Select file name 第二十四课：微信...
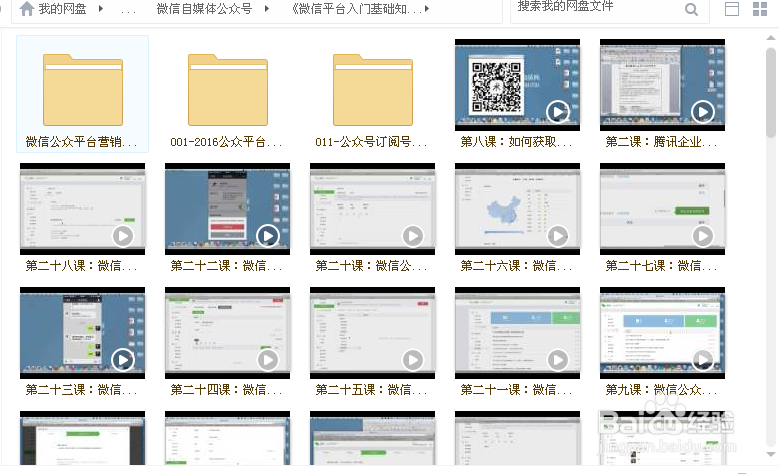The height and width of the screenshot is (474, 779). [226, 390]
